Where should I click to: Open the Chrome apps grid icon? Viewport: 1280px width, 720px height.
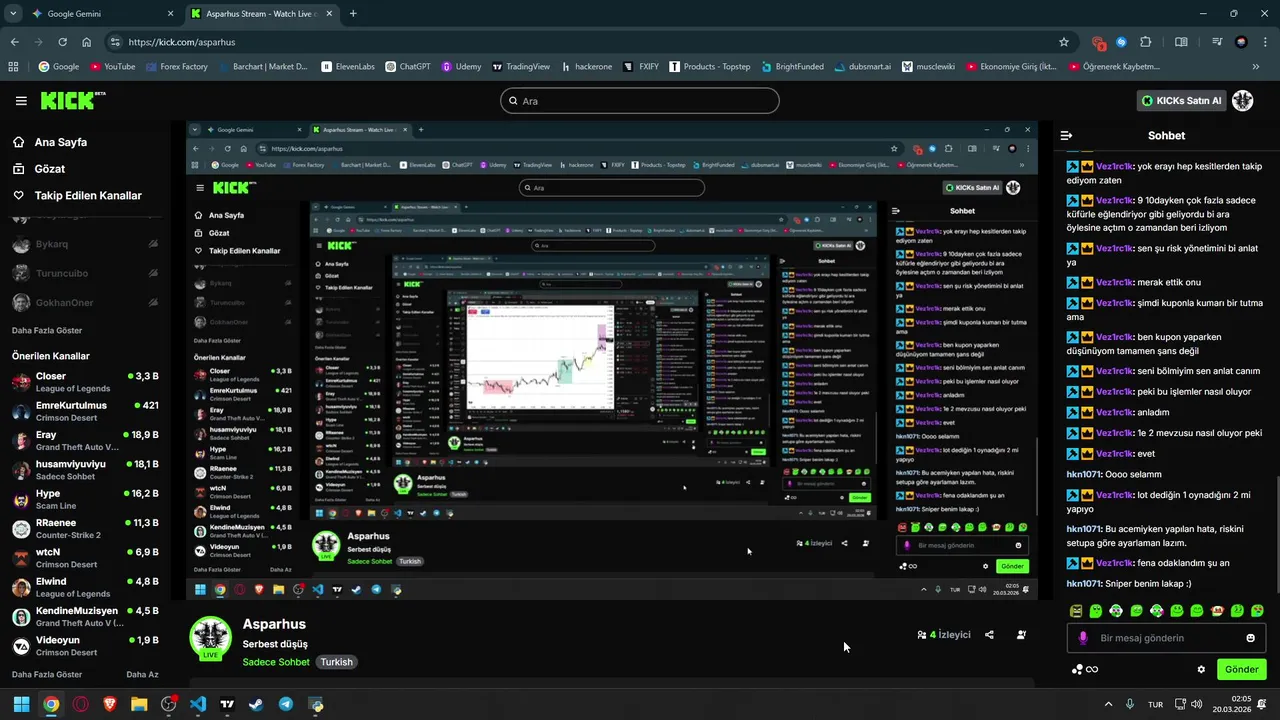[x=13, y=67]
